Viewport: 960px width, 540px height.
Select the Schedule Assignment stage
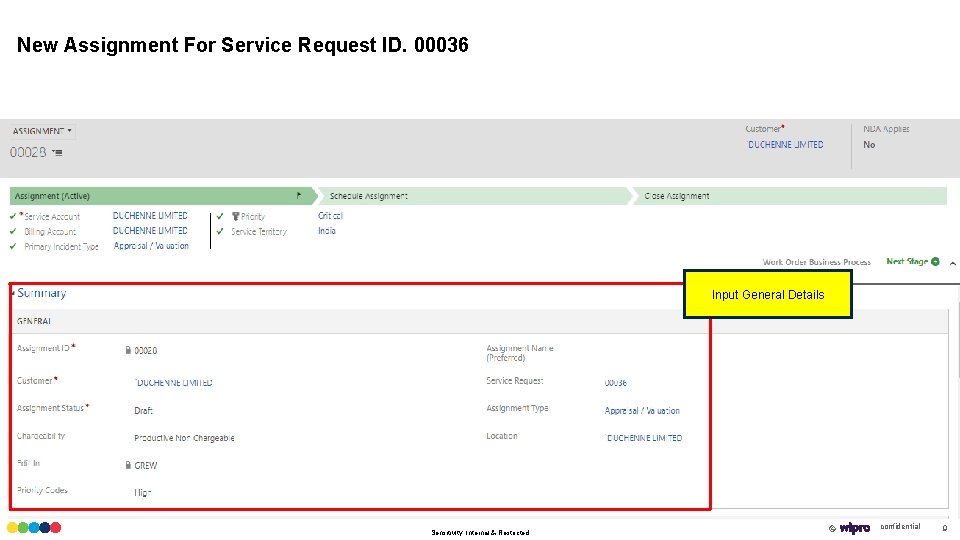(x=474, y=196)
